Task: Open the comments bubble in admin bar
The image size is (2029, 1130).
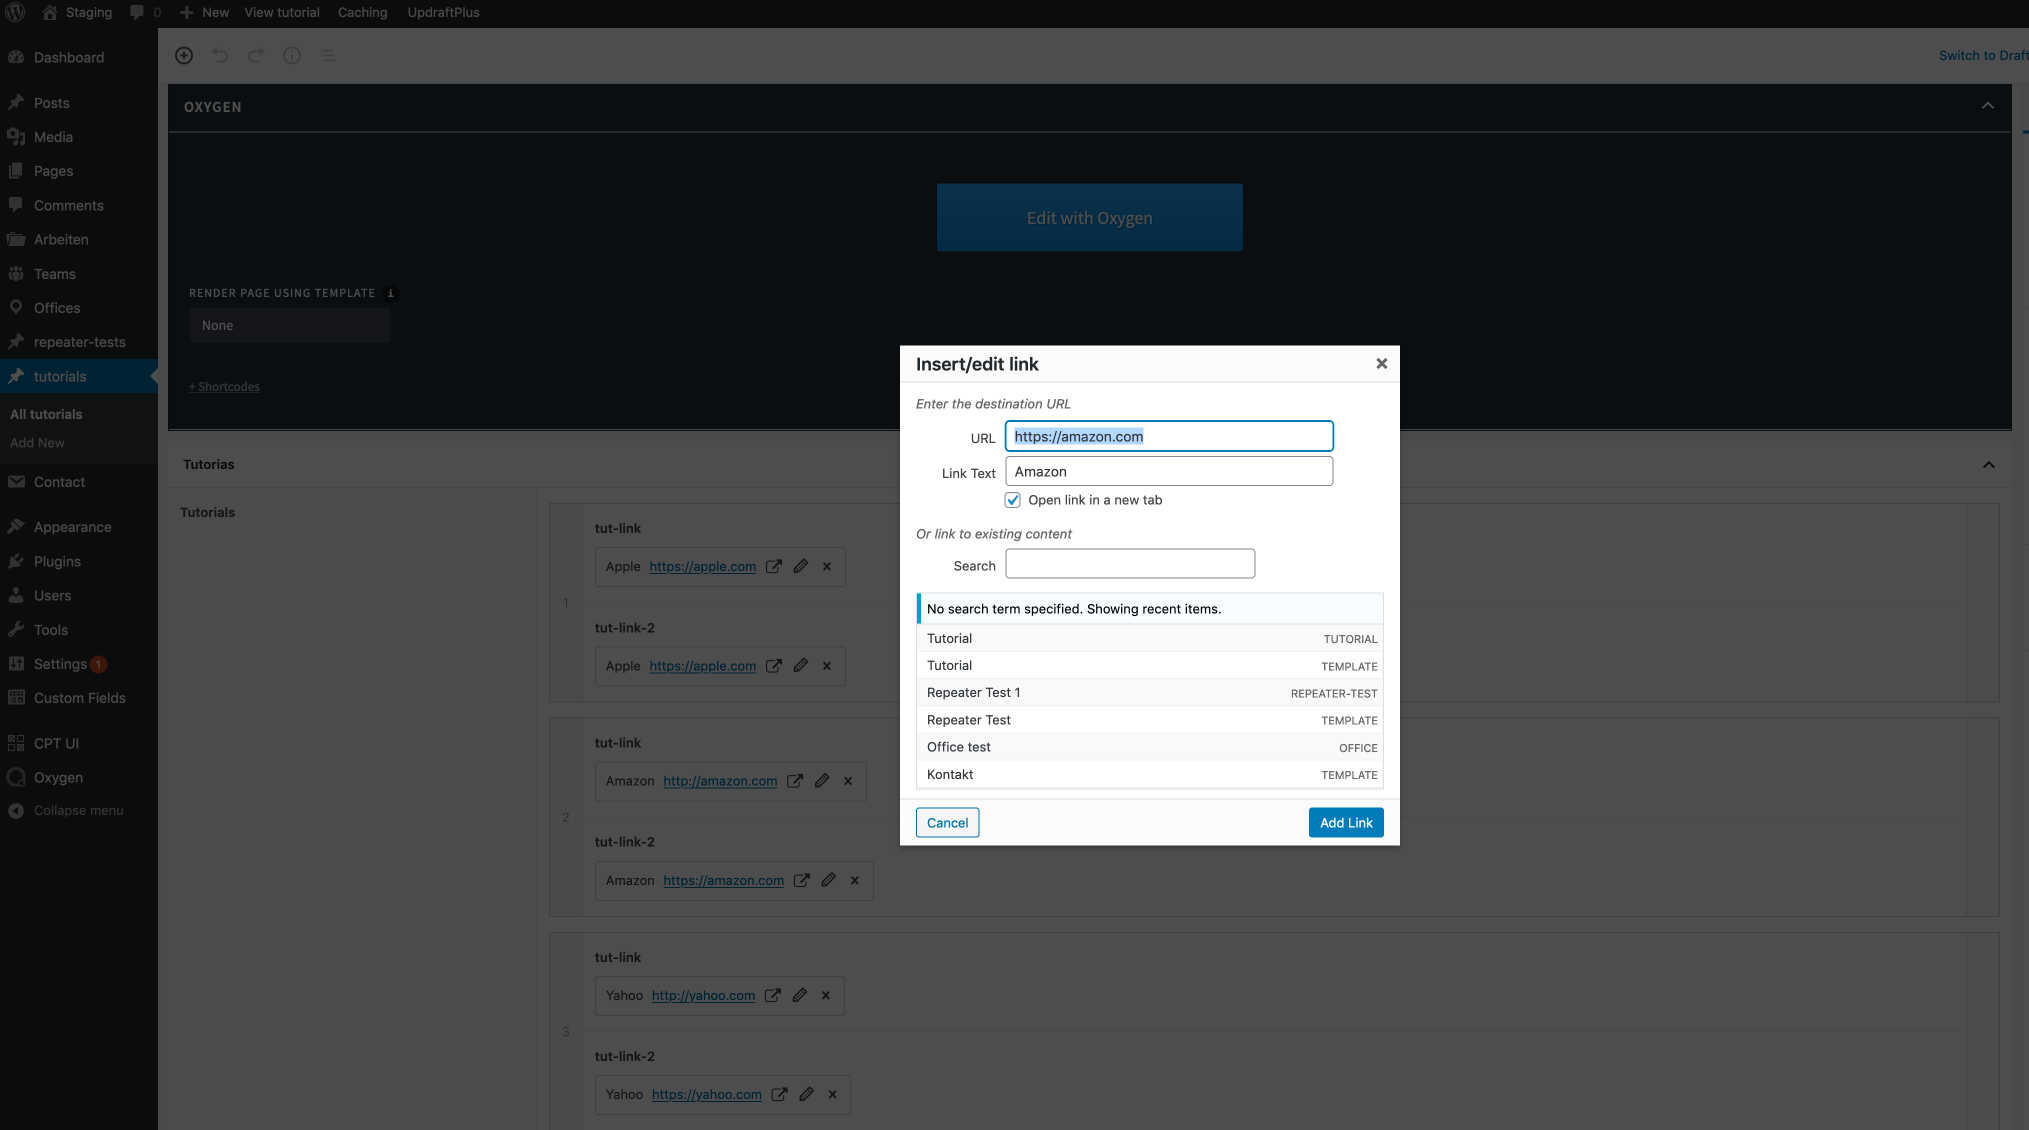Action: 137,13
